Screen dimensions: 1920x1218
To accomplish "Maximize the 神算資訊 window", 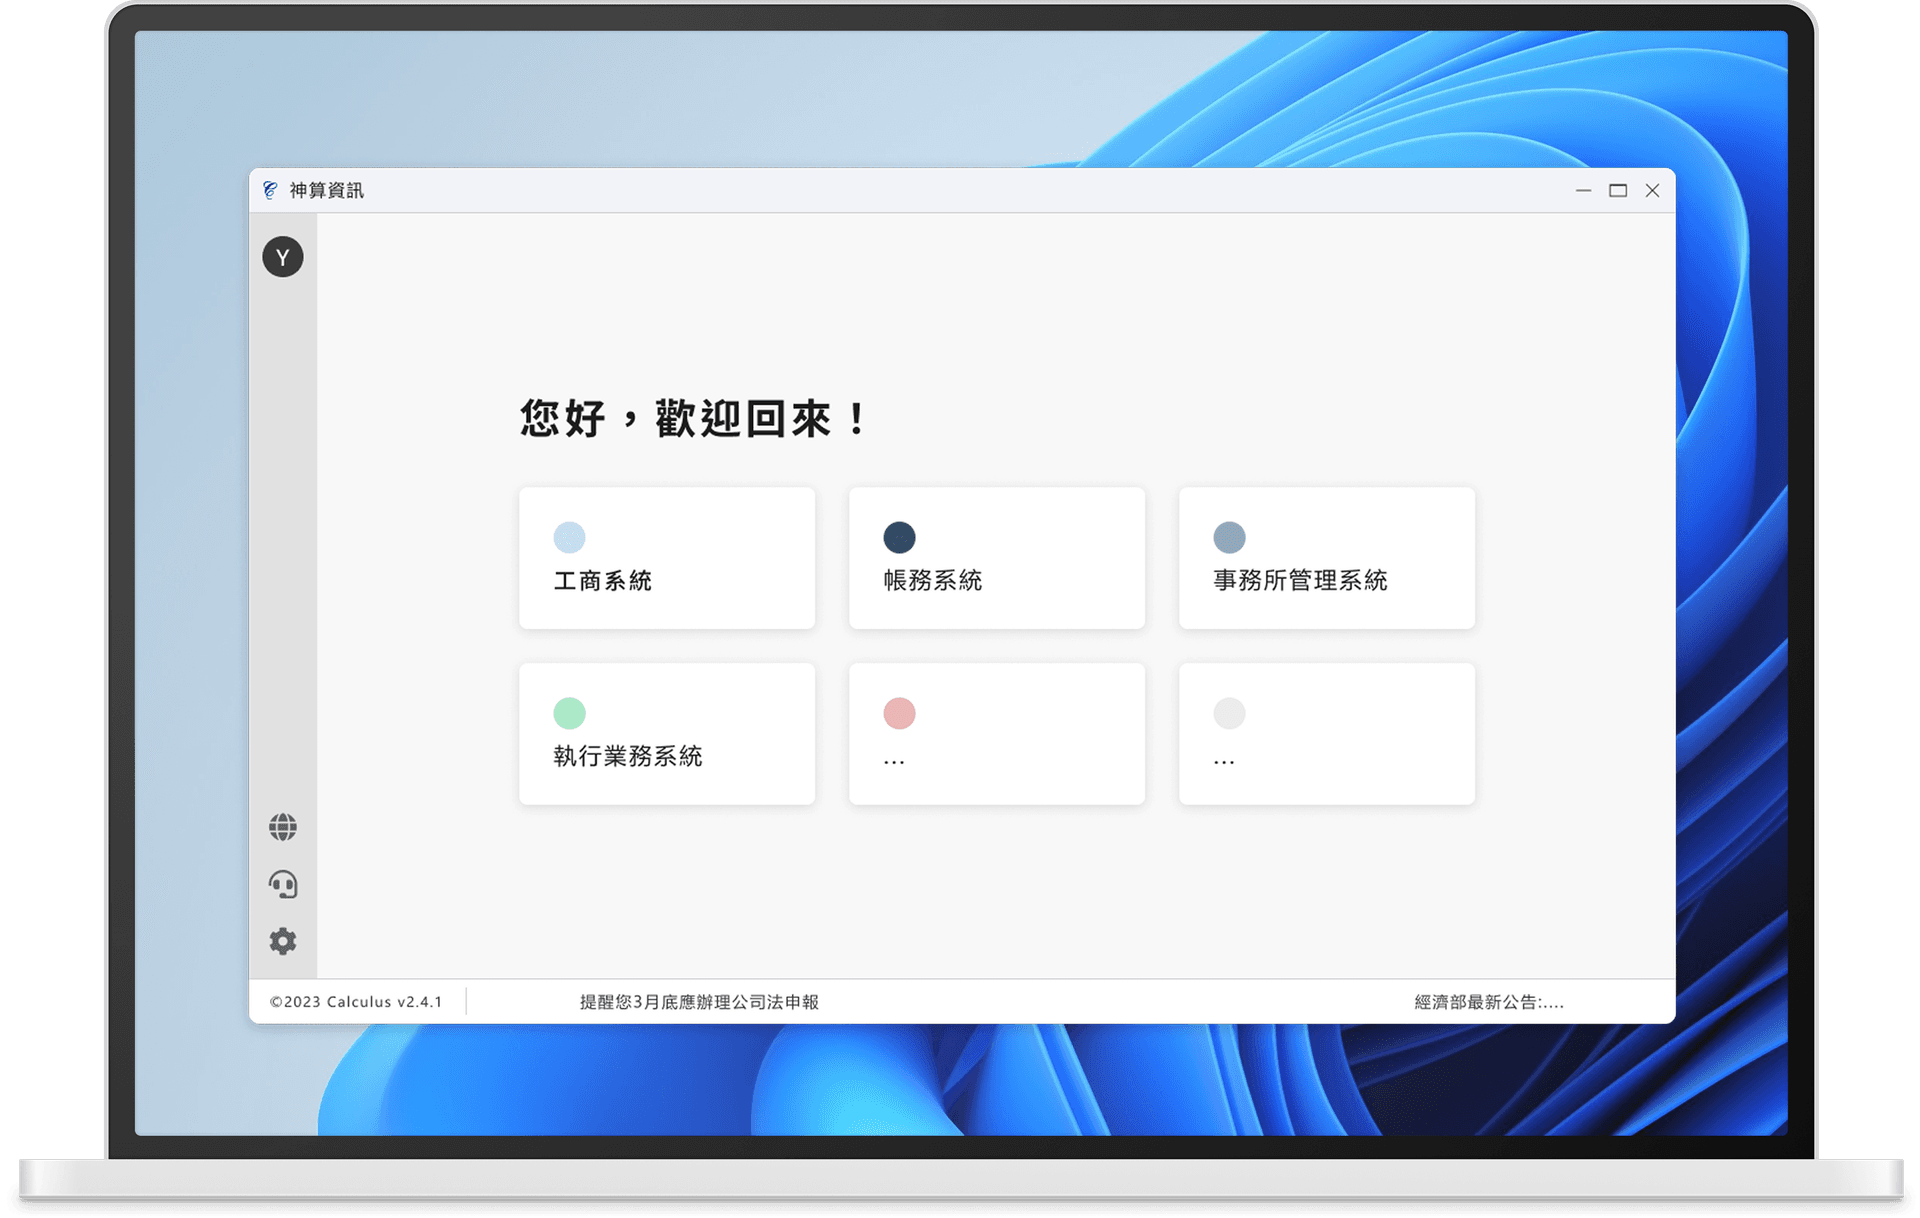I will (1617, 190).
